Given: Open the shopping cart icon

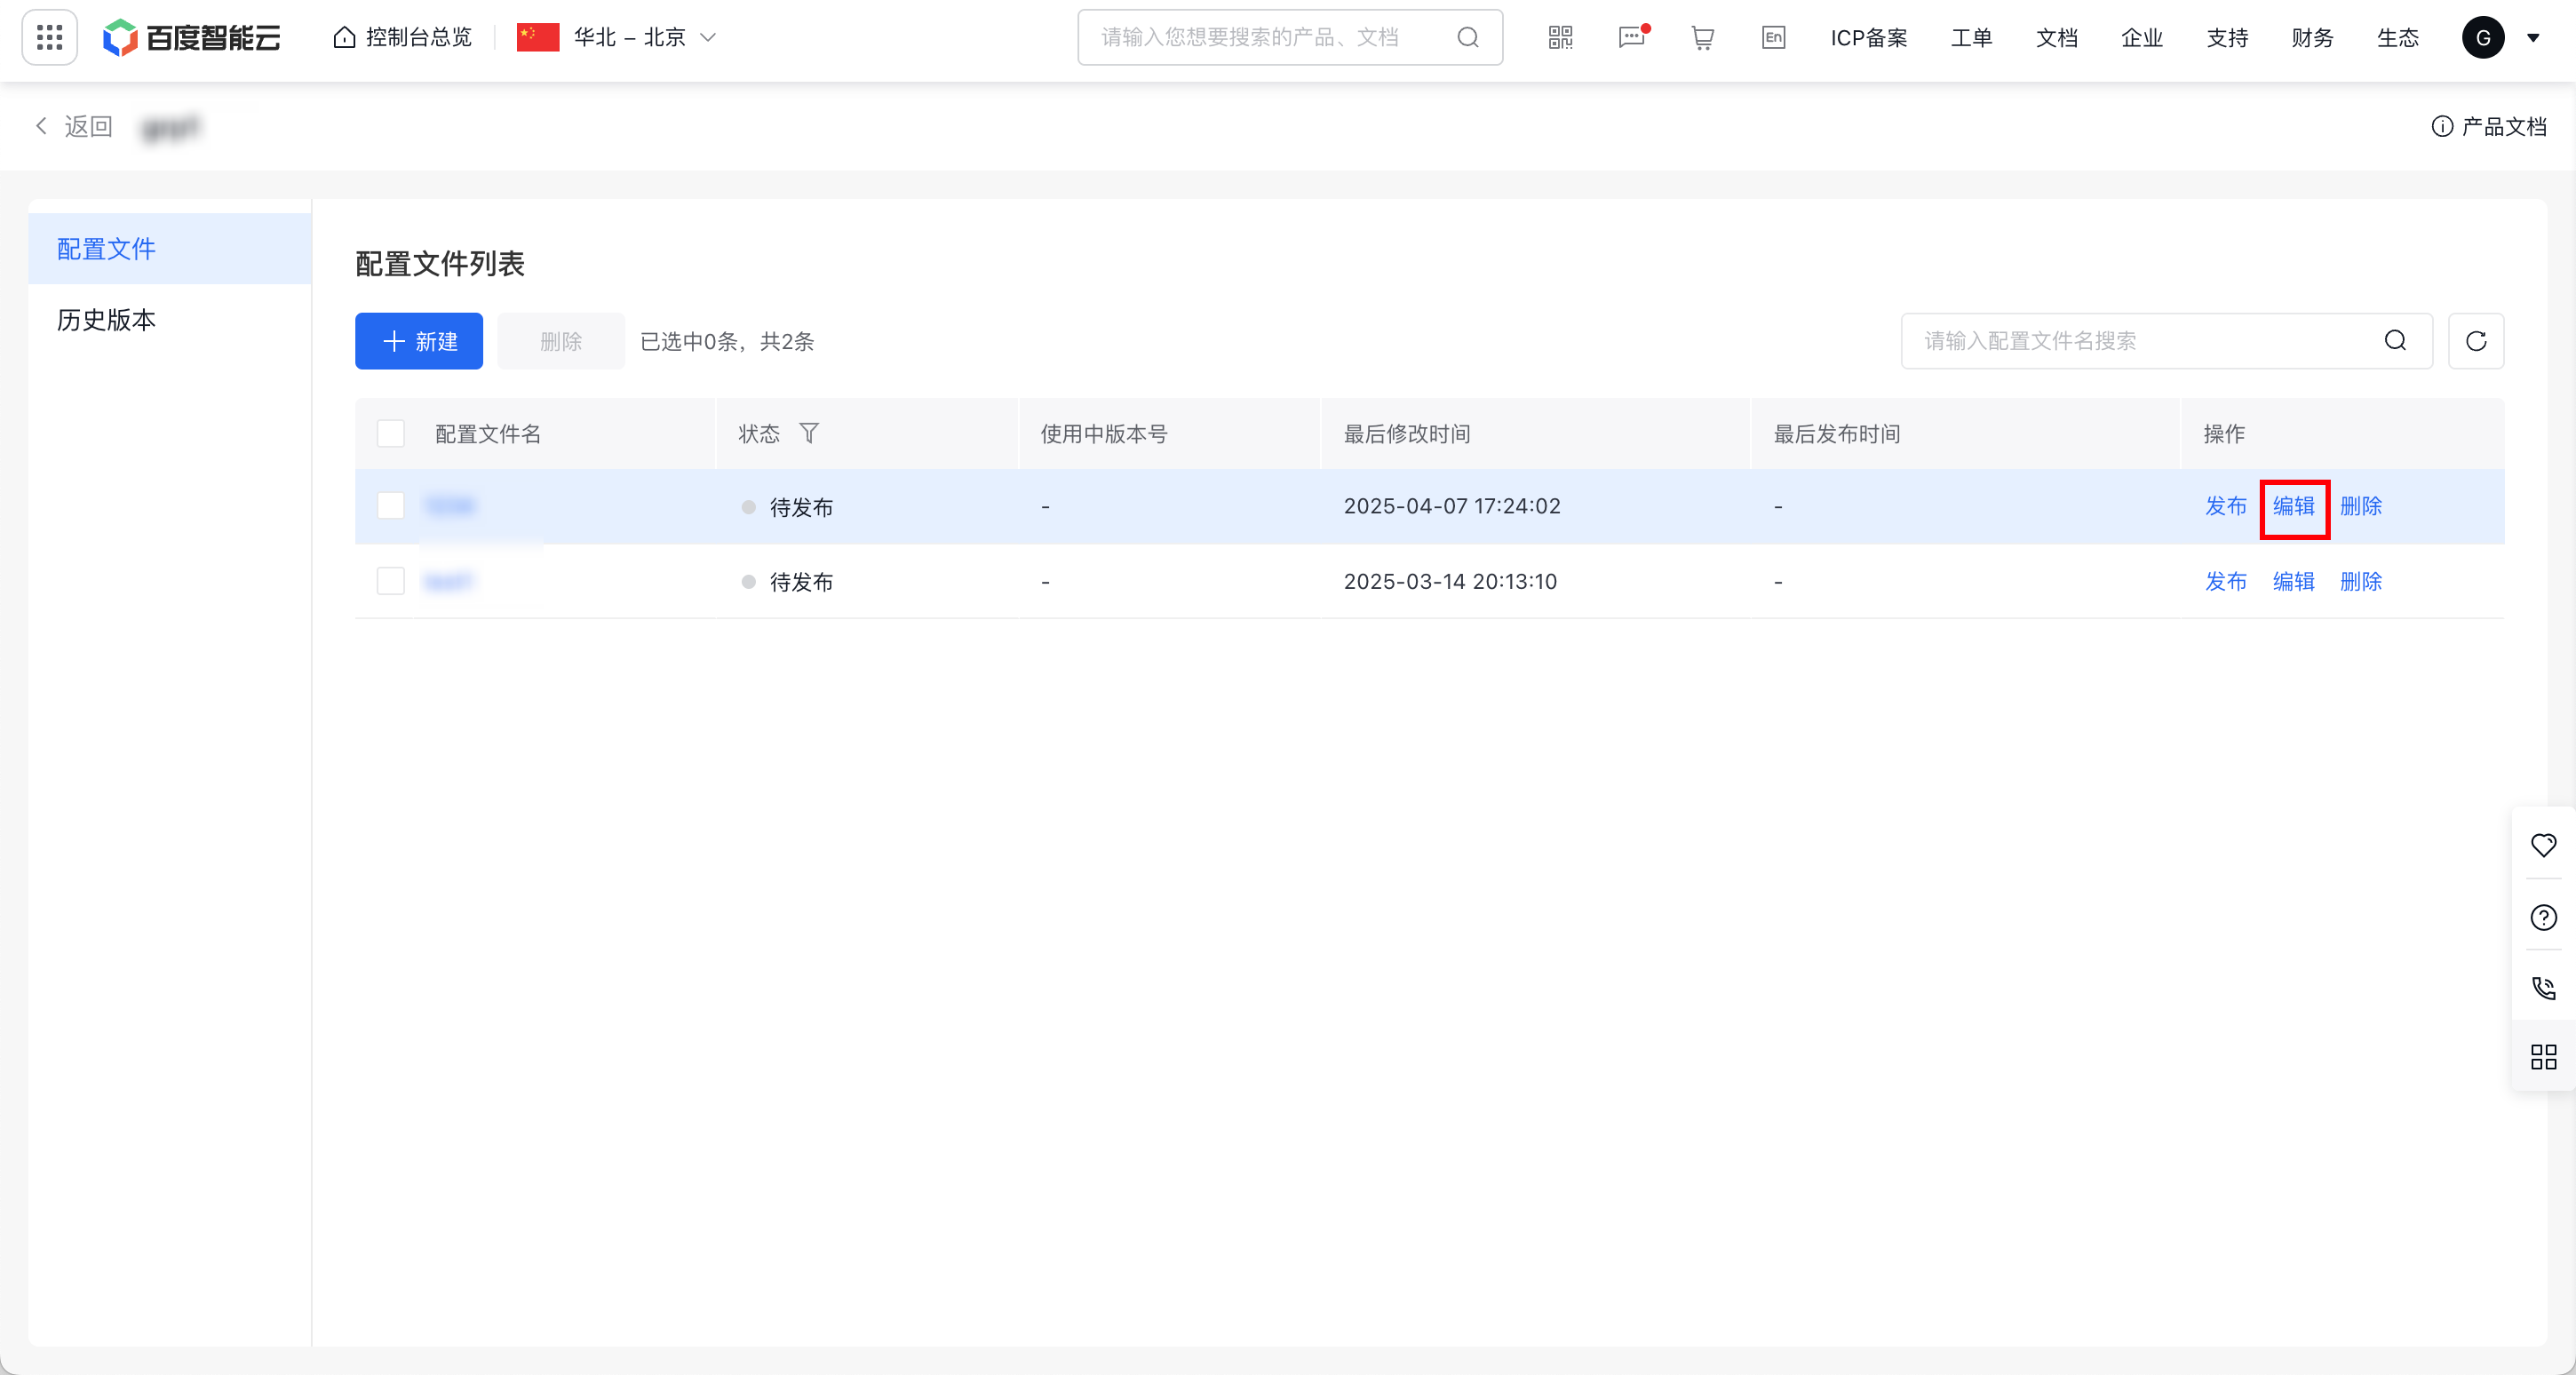Looking at the screenshot, I should coord(1702,38).
